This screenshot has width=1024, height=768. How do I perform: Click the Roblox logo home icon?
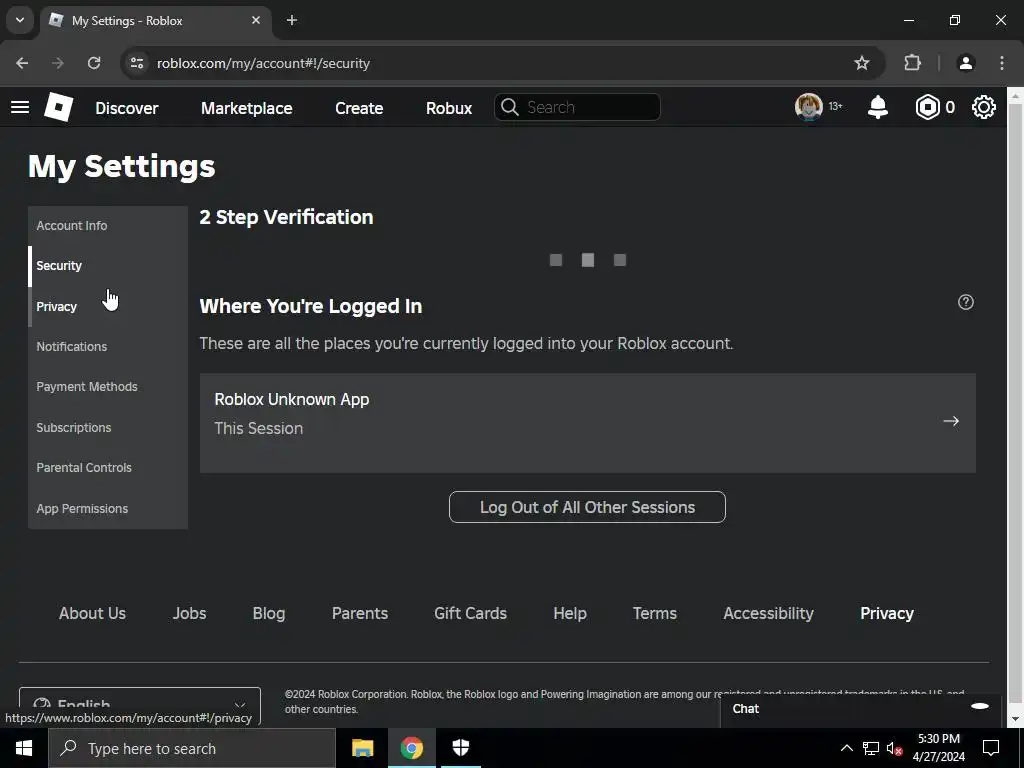[x=58, y=107]
